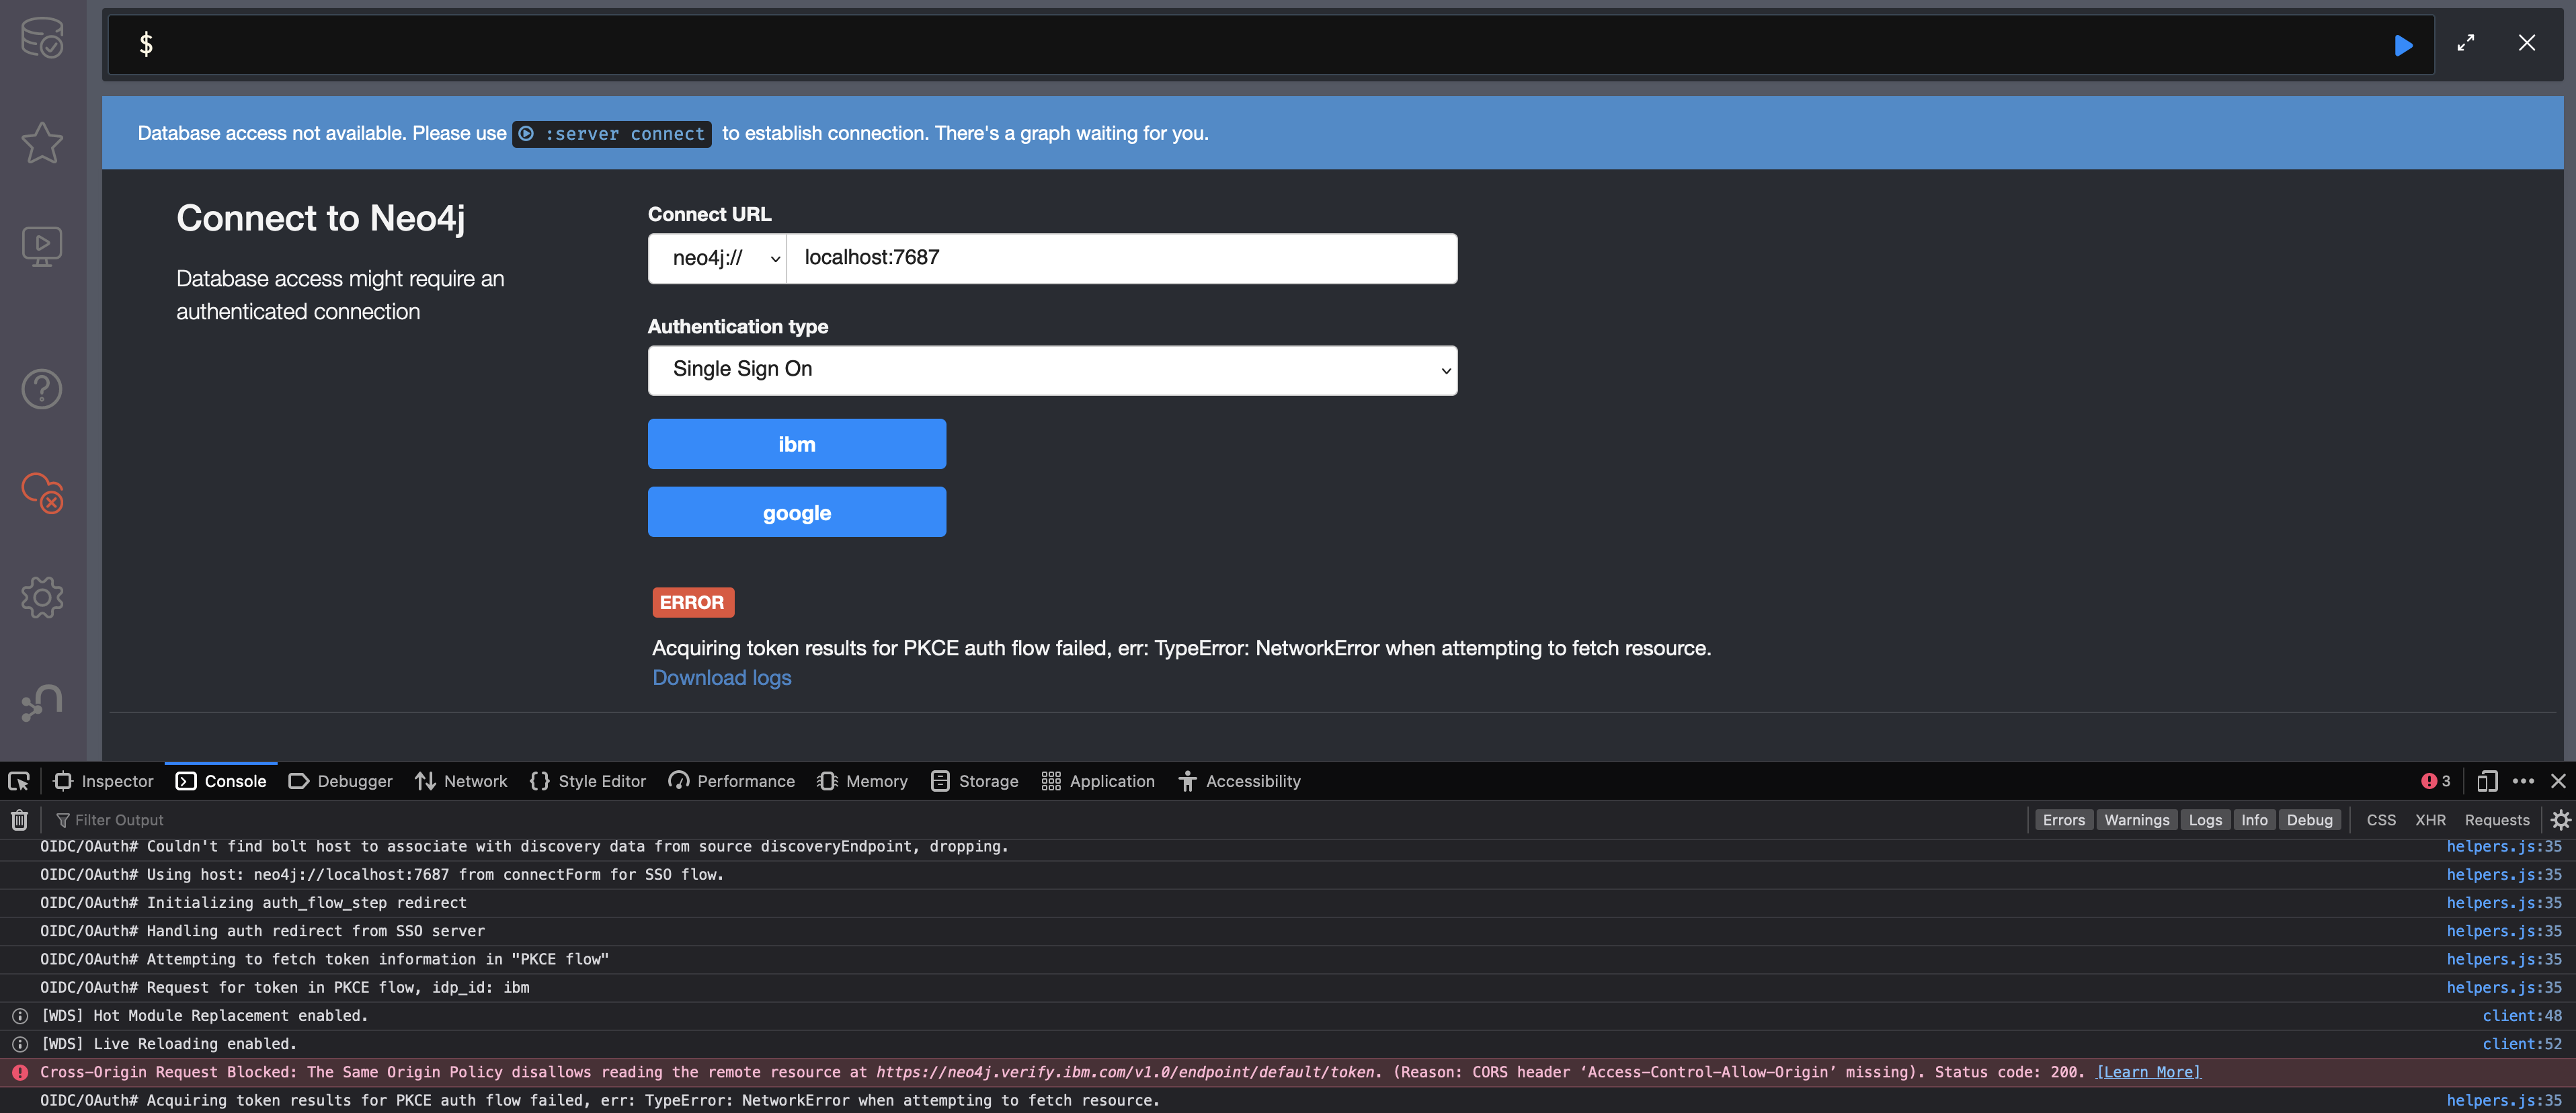Sign in with ibm button
The height and width of the screenshot is (1113, 2576).
tap(796, 444)
